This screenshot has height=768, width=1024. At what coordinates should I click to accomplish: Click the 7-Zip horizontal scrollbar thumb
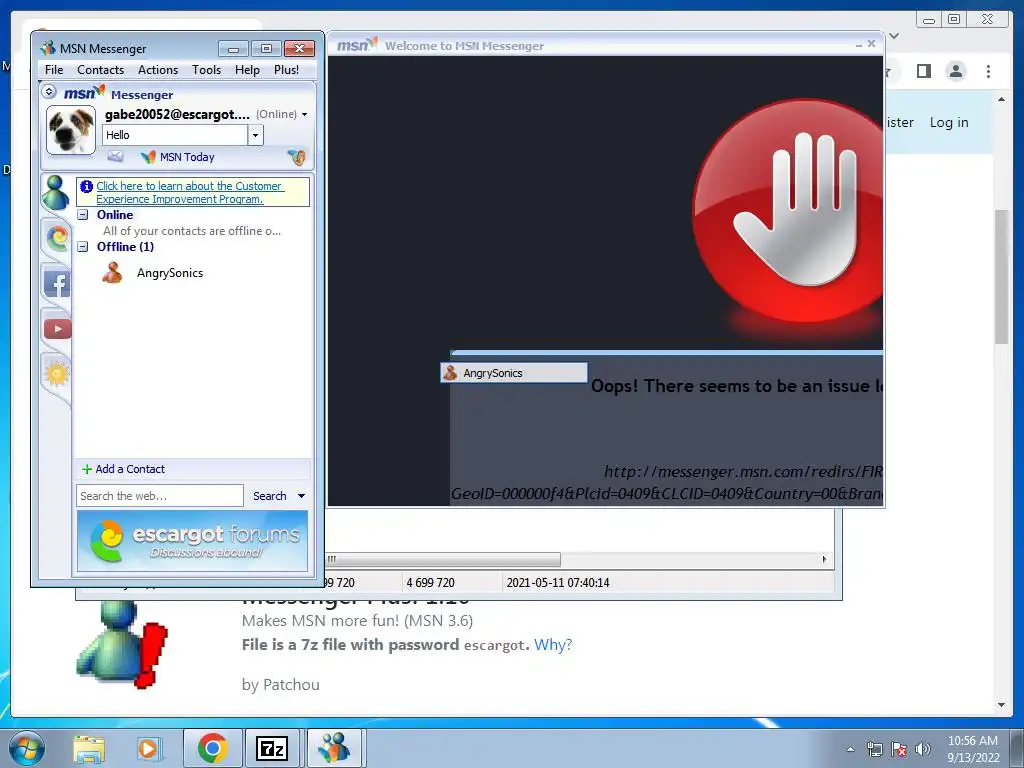click(x=443, y=560)
